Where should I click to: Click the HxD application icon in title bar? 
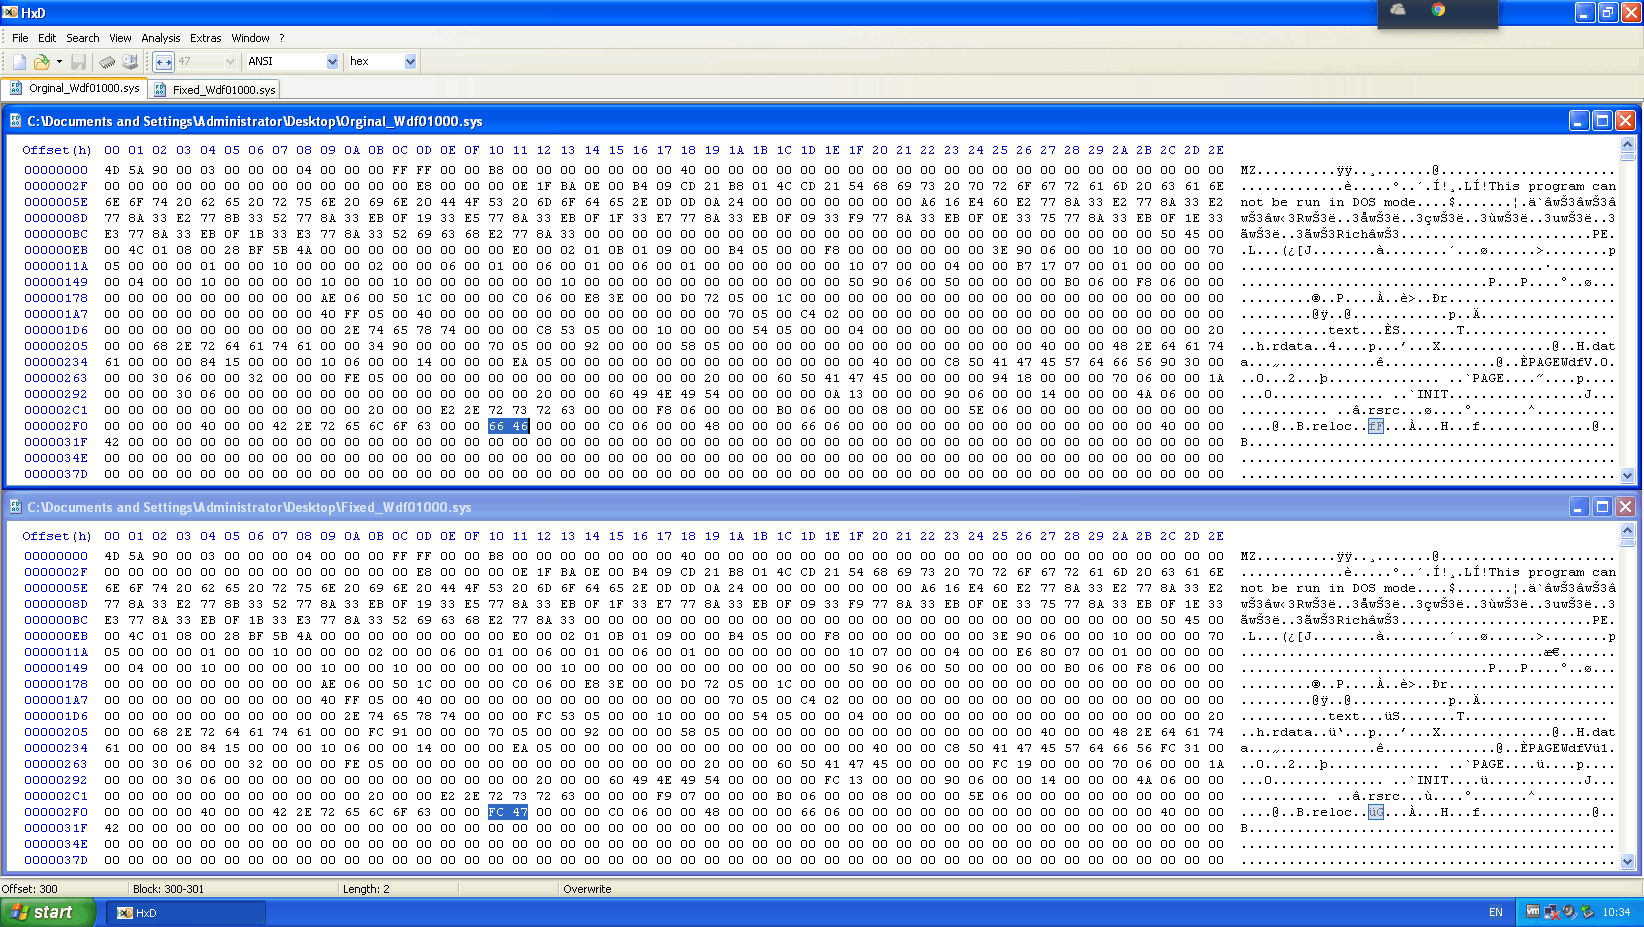tap(10, 12)
